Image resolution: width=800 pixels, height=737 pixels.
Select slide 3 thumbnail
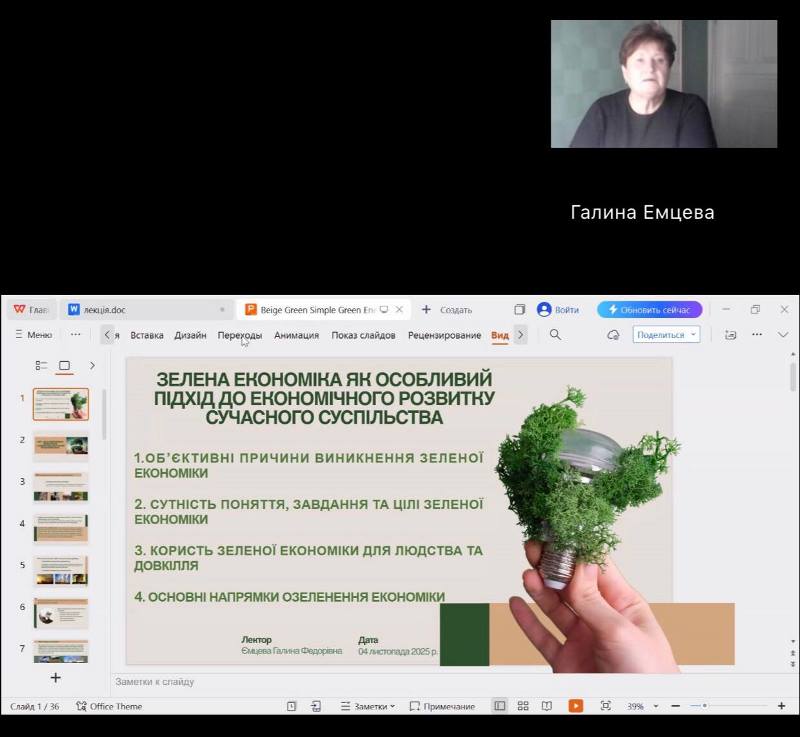(x=61, y=488)
